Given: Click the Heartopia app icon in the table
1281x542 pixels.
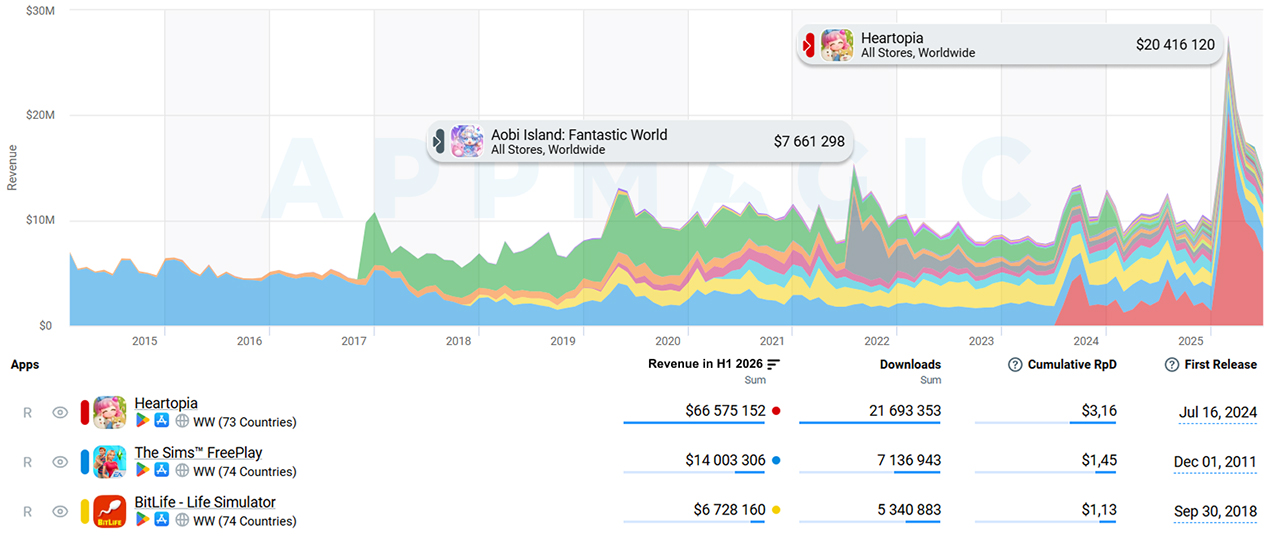Looking at the screenshot, I should (110, 412).
